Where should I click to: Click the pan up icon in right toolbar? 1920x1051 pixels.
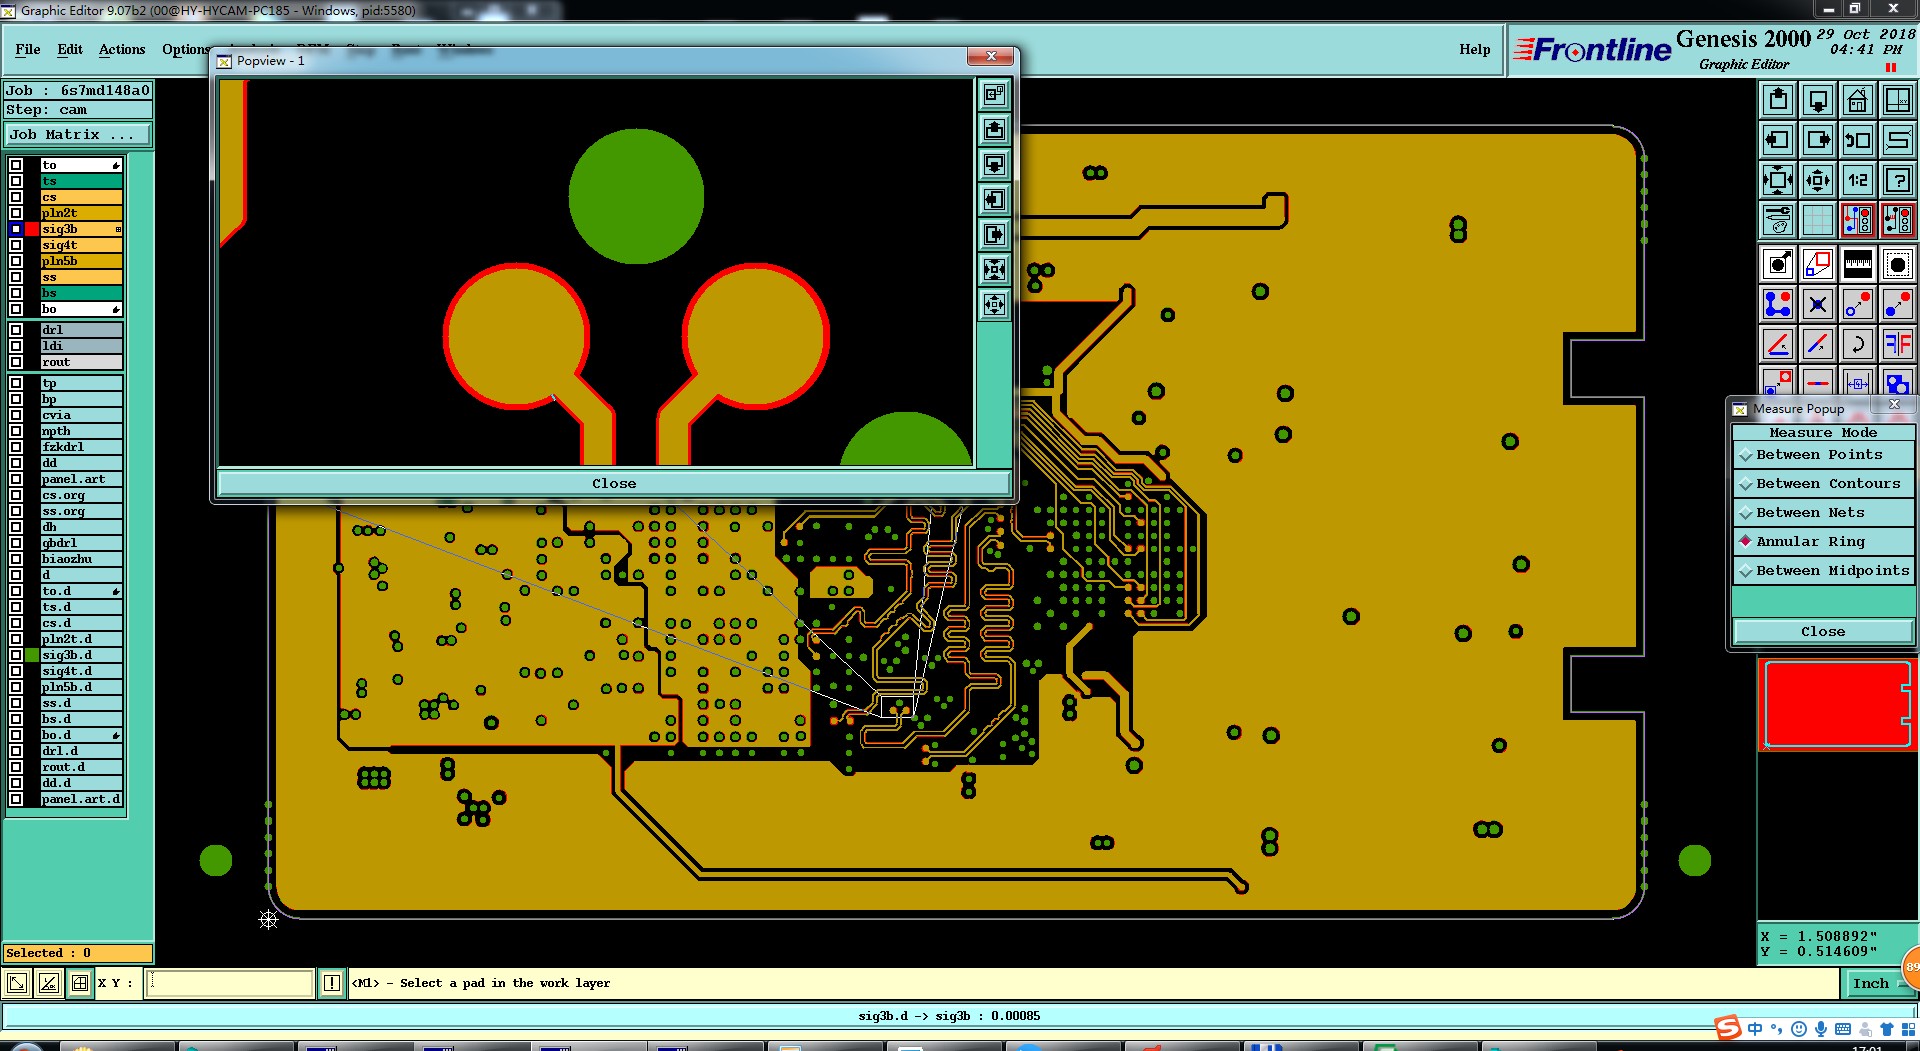[x=1778, y=100]
